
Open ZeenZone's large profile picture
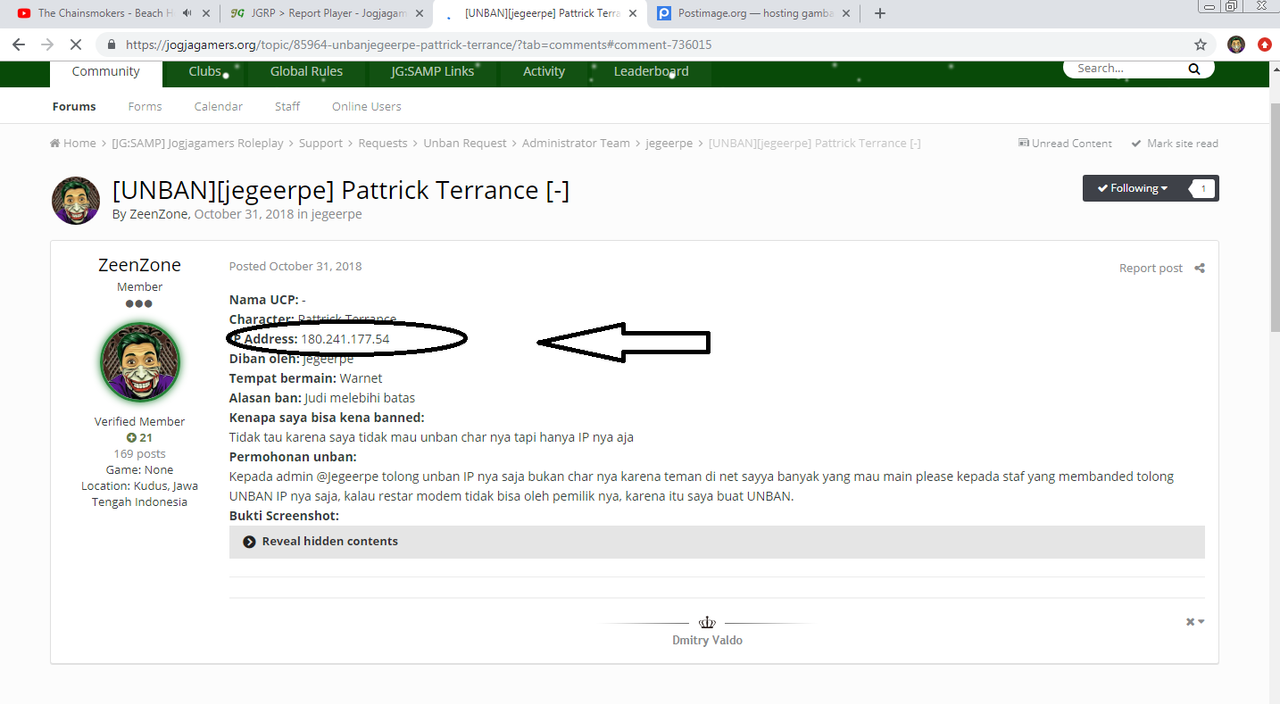pyautogui.click(x=140, y=361)
